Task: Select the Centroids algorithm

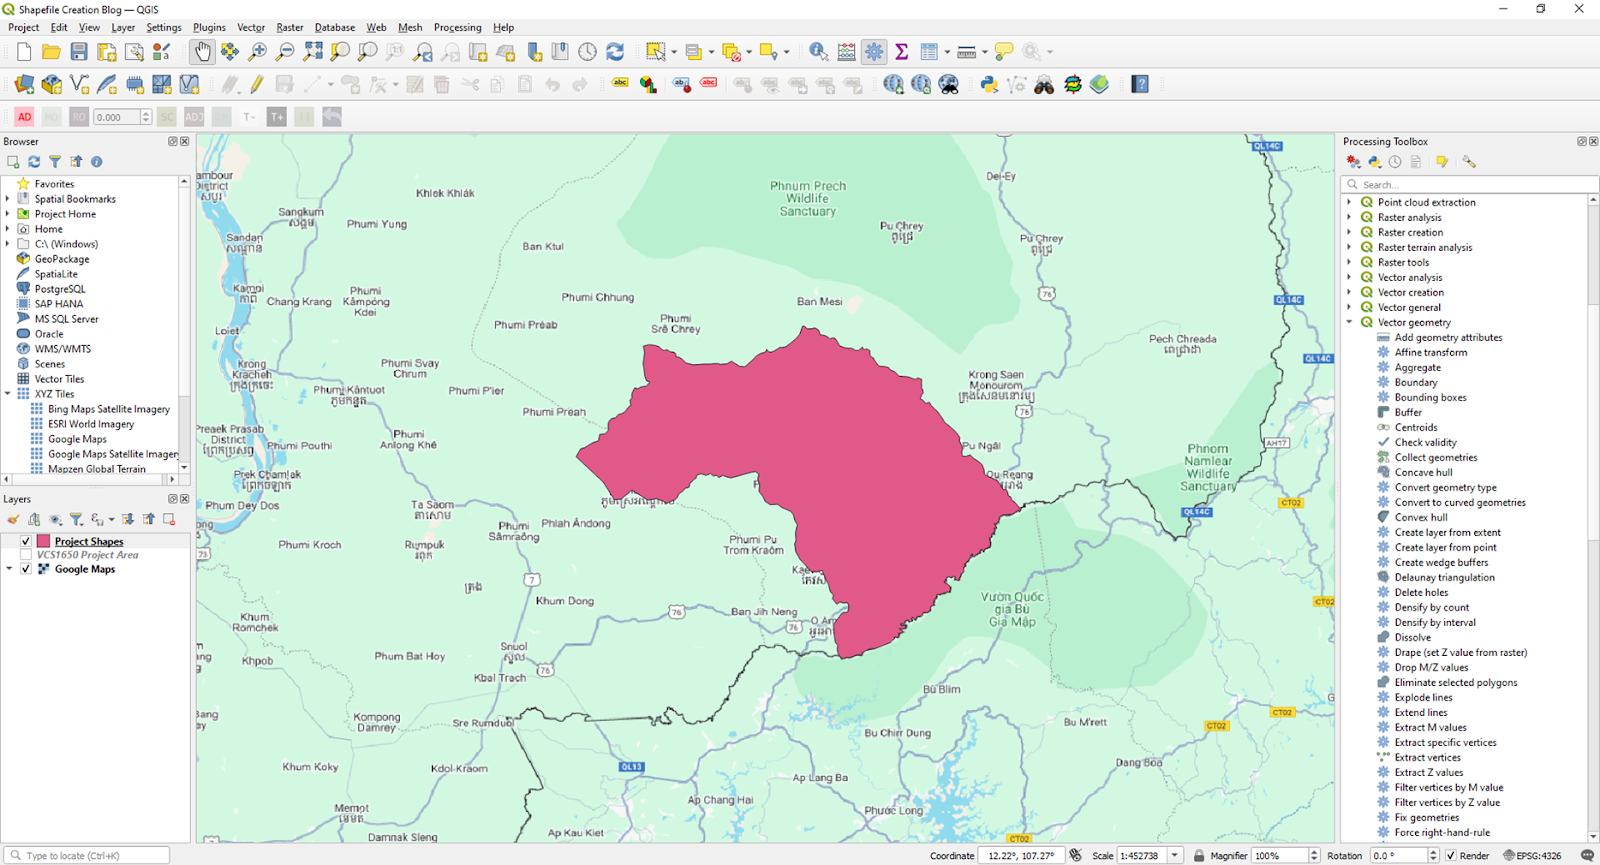Action: click(1416, 427)
